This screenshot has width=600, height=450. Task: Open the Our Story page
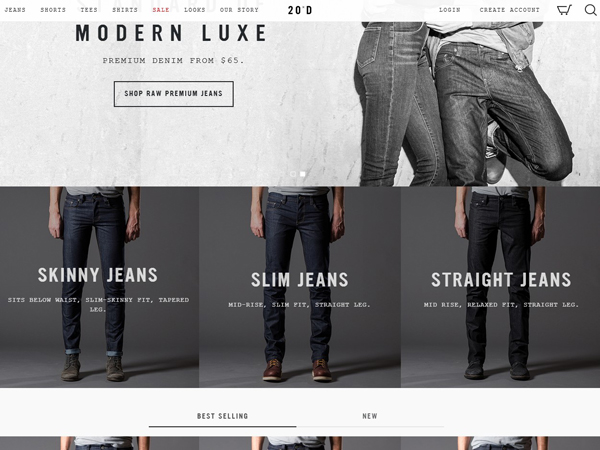pyautogui.click(x=239, y=10)
